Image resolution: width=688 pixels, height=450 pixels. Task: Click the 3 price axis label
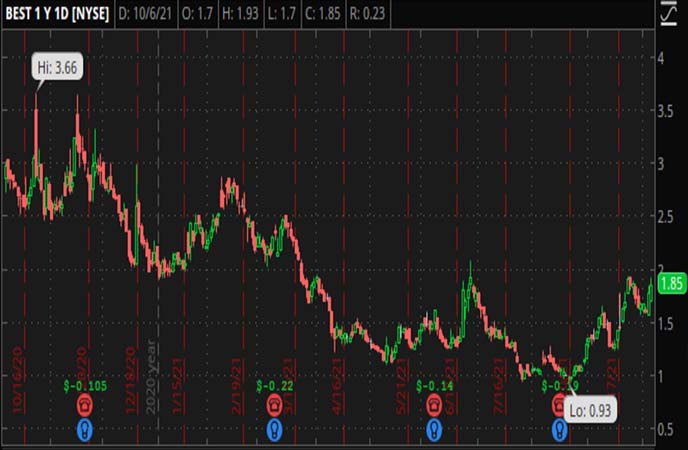pyautogui.click(x=661, y=164)
